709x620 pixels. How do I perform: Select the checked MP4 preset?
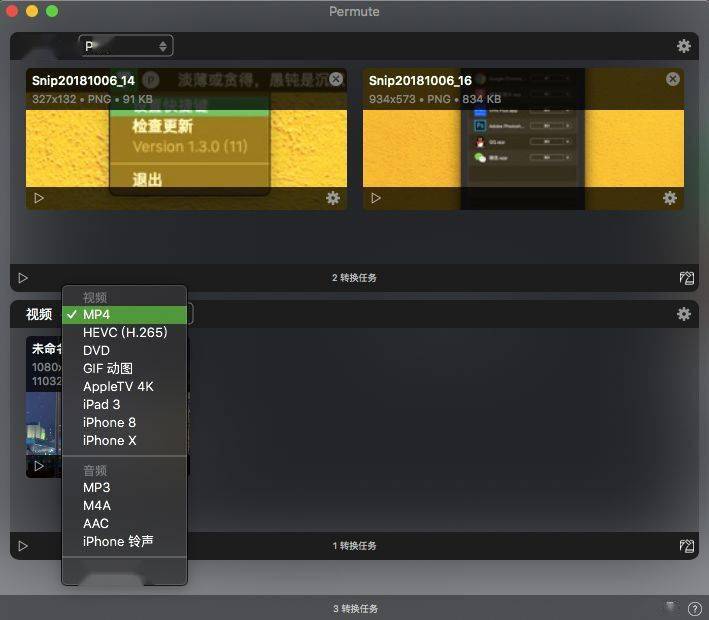pyautogui.click(x=97, y=315)
